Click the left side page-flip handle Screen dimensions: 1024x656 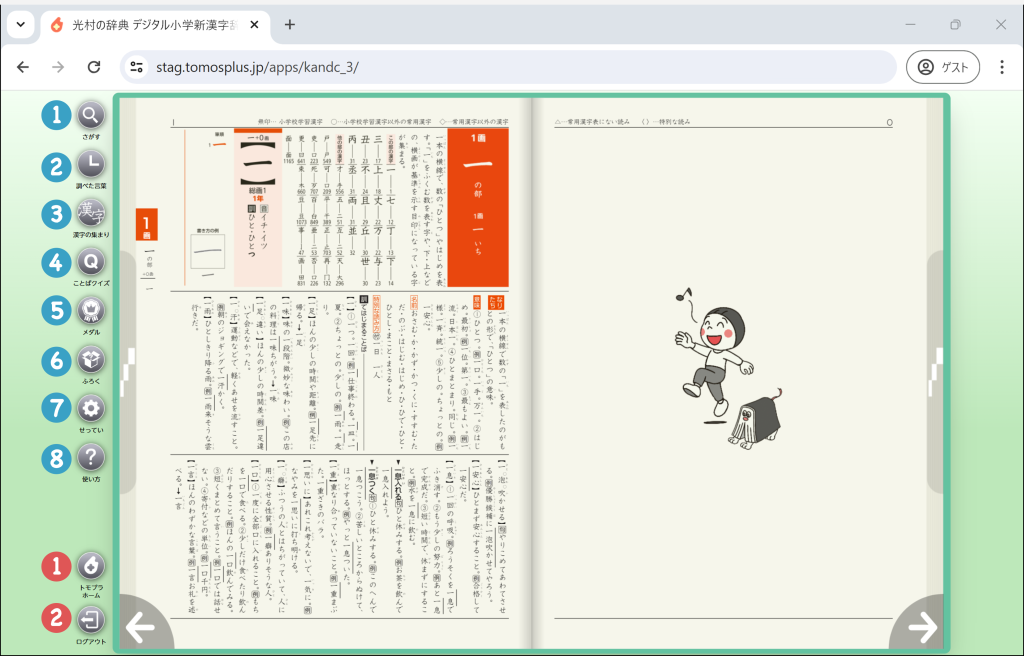click(129, 372)
